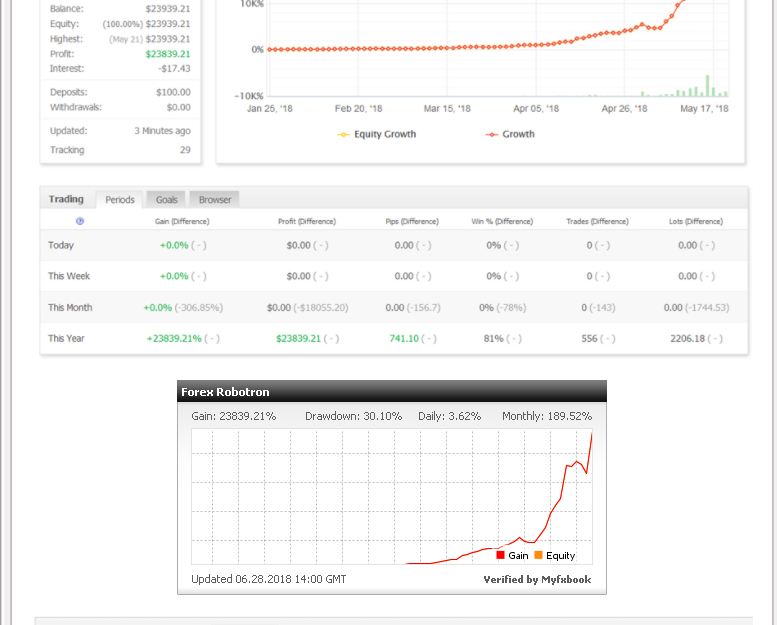Click the Gain (Difference) column header
Image resolution: width=777 pixels, height=625 pixels.
click(182, 222)
